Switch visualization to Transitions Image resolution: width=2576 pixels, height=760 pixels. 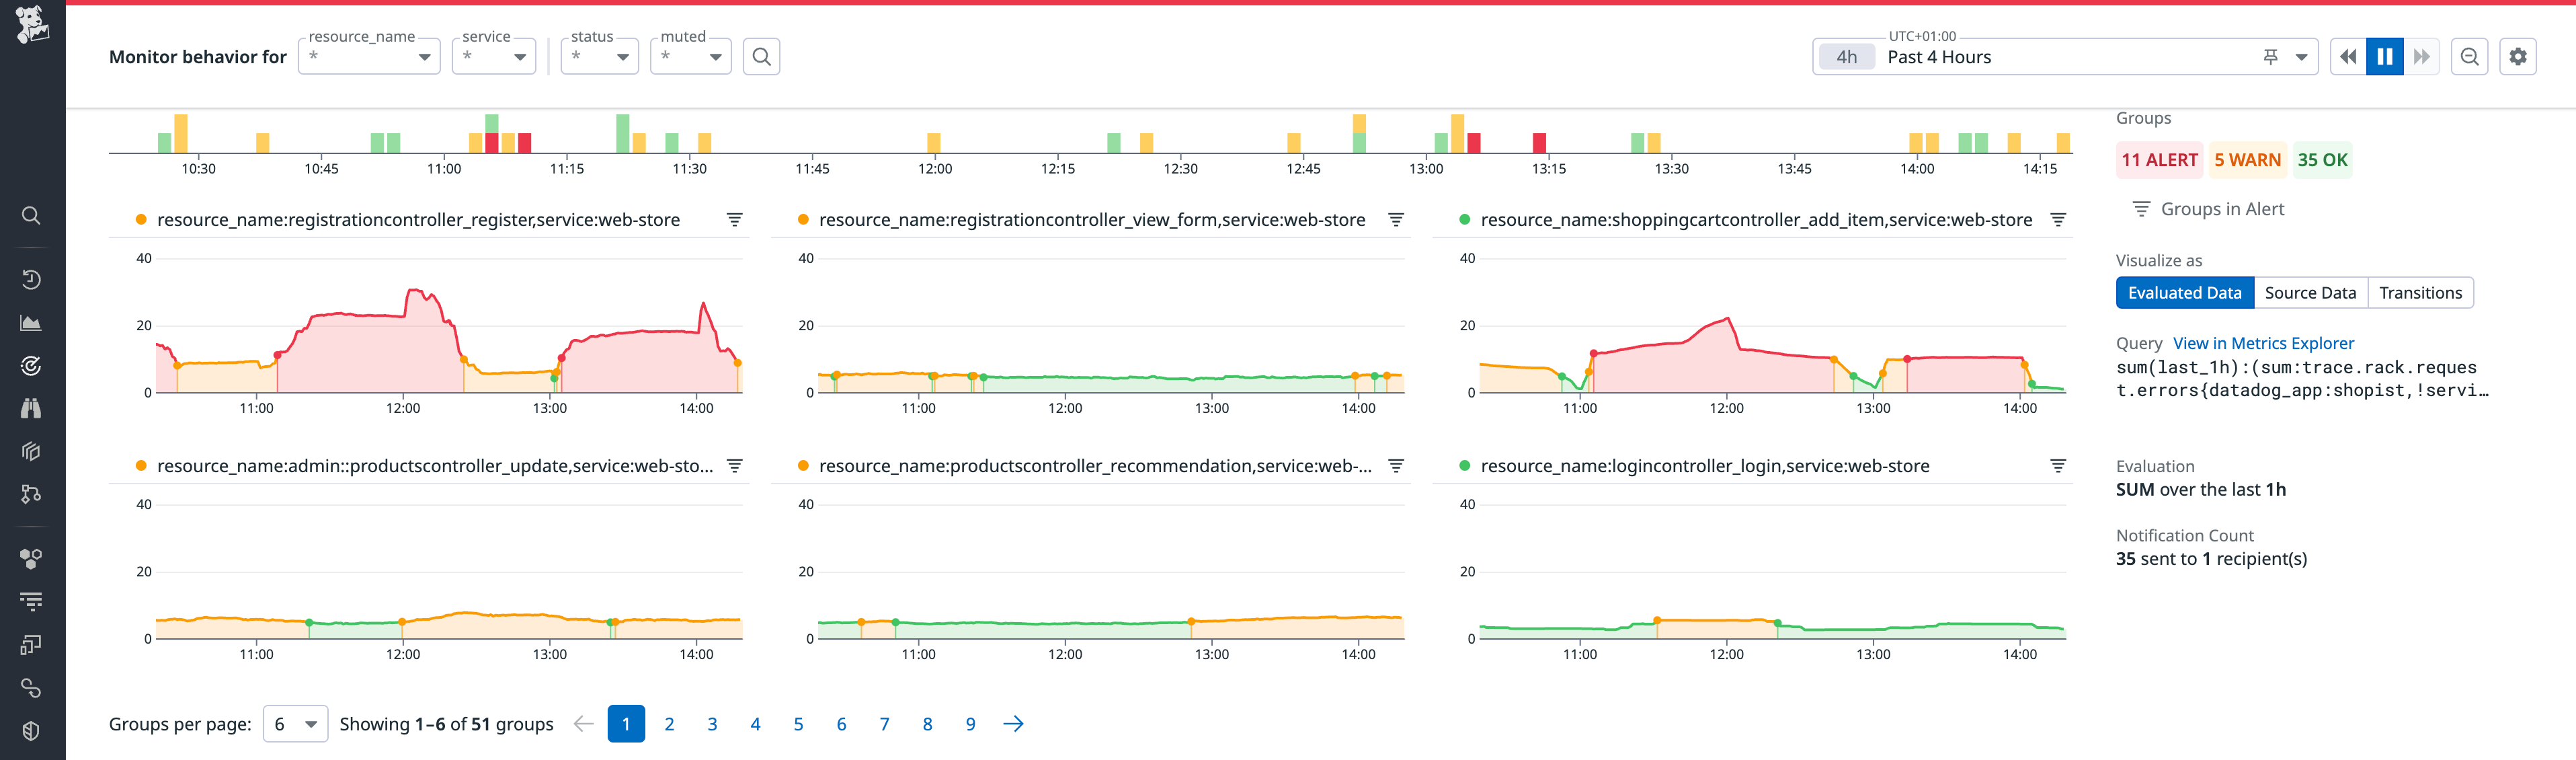tap(2420, 292)
